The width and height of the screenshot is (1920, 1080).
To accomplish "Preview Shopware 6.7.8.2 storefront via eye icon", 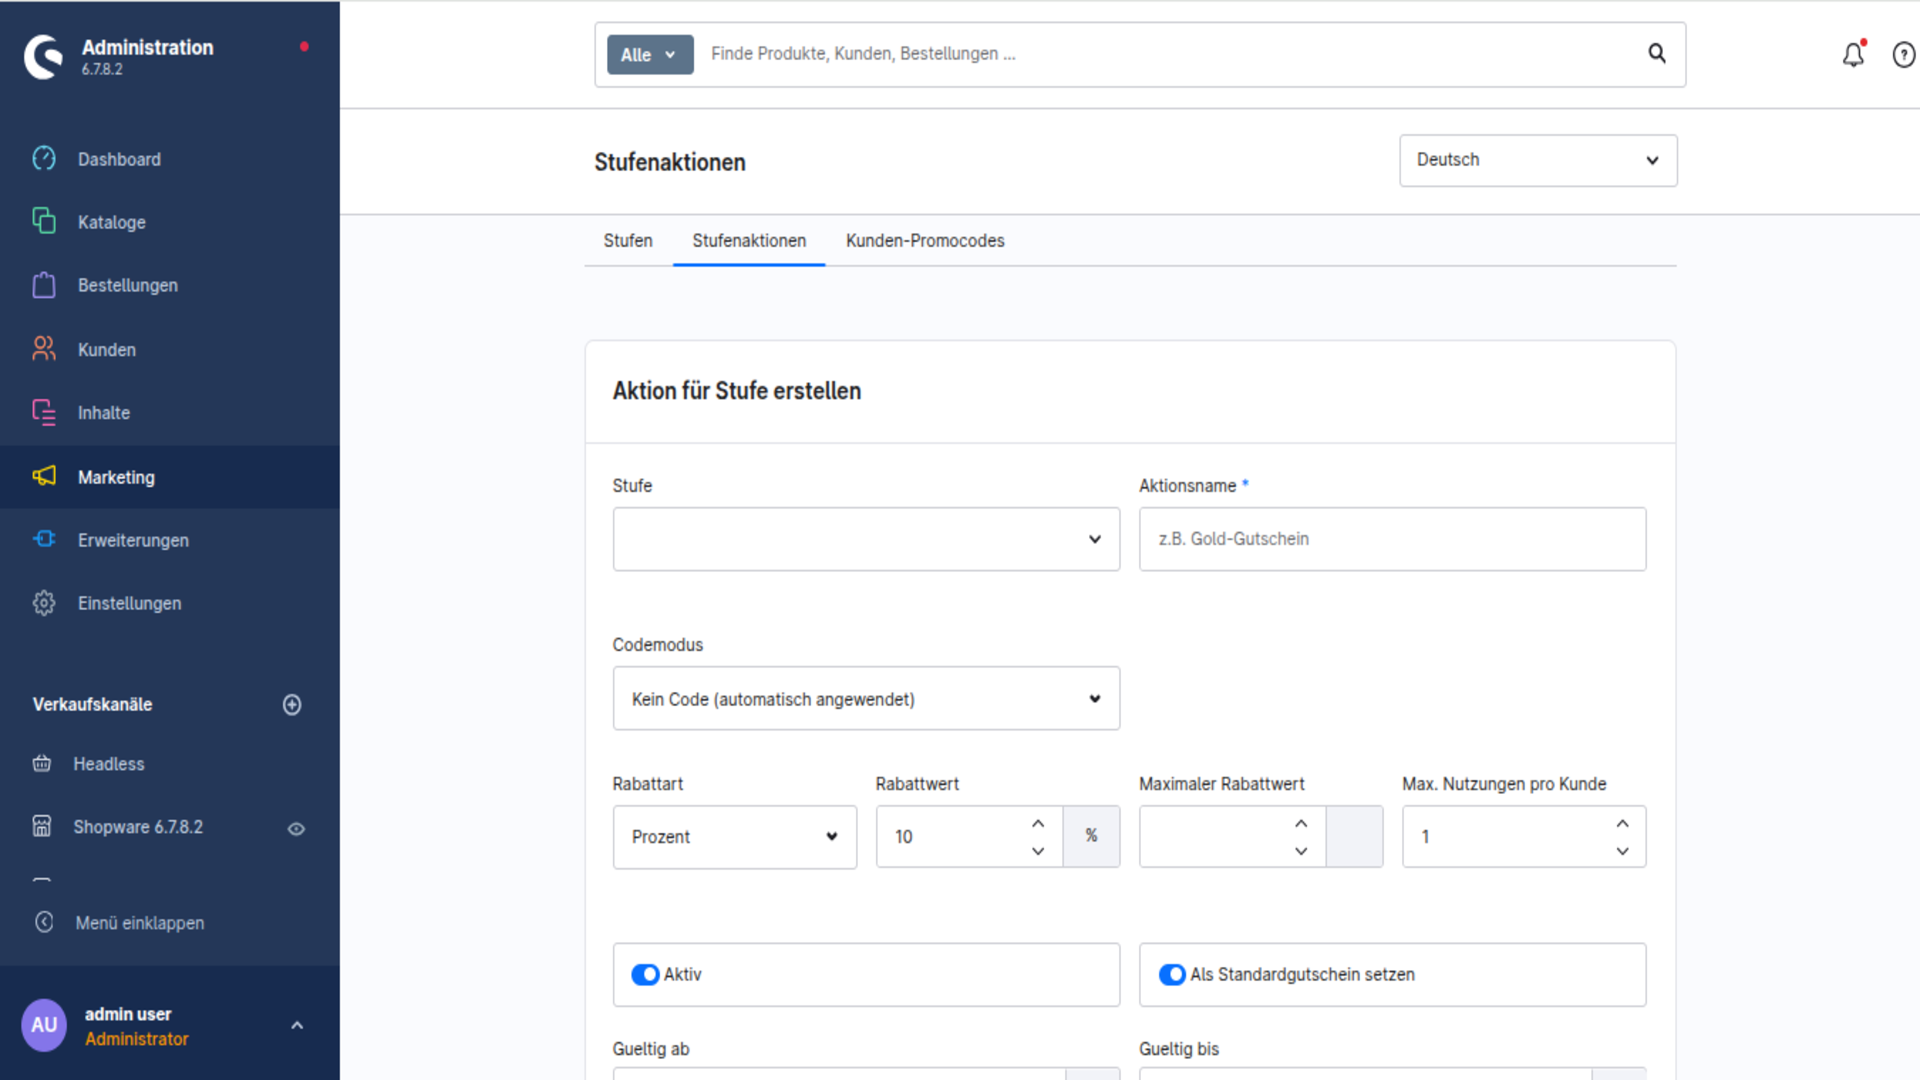I will 296,828.
